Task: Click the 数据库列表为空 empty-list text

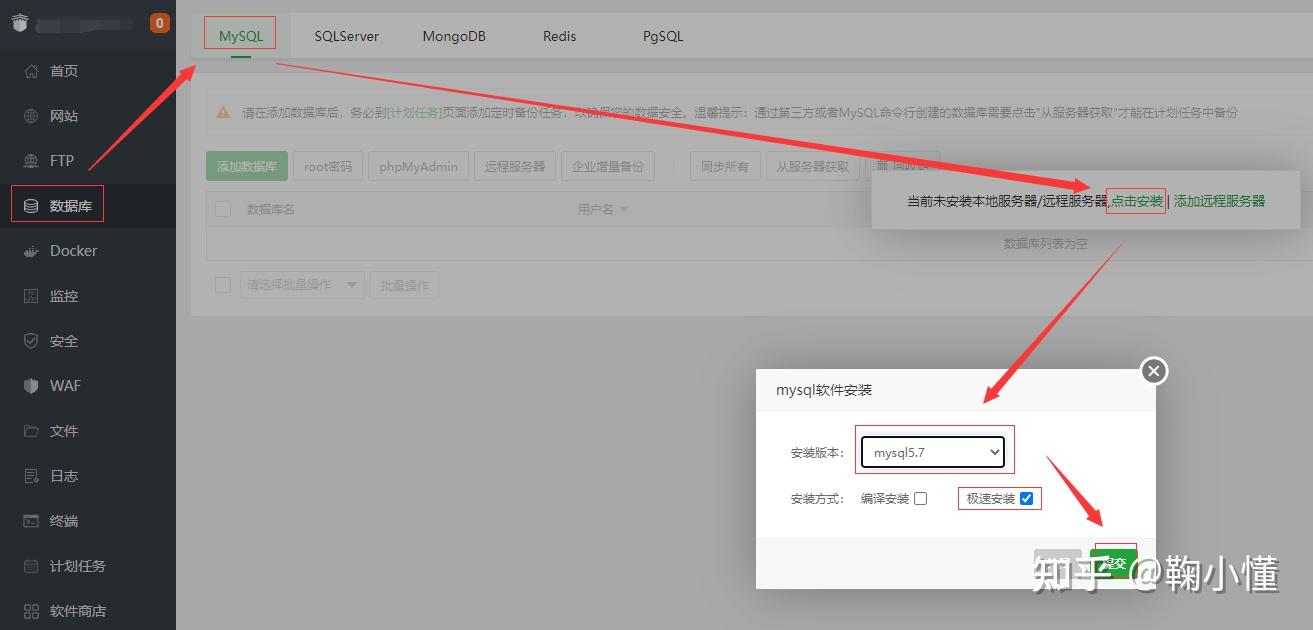Action: tap(1045, 243)
